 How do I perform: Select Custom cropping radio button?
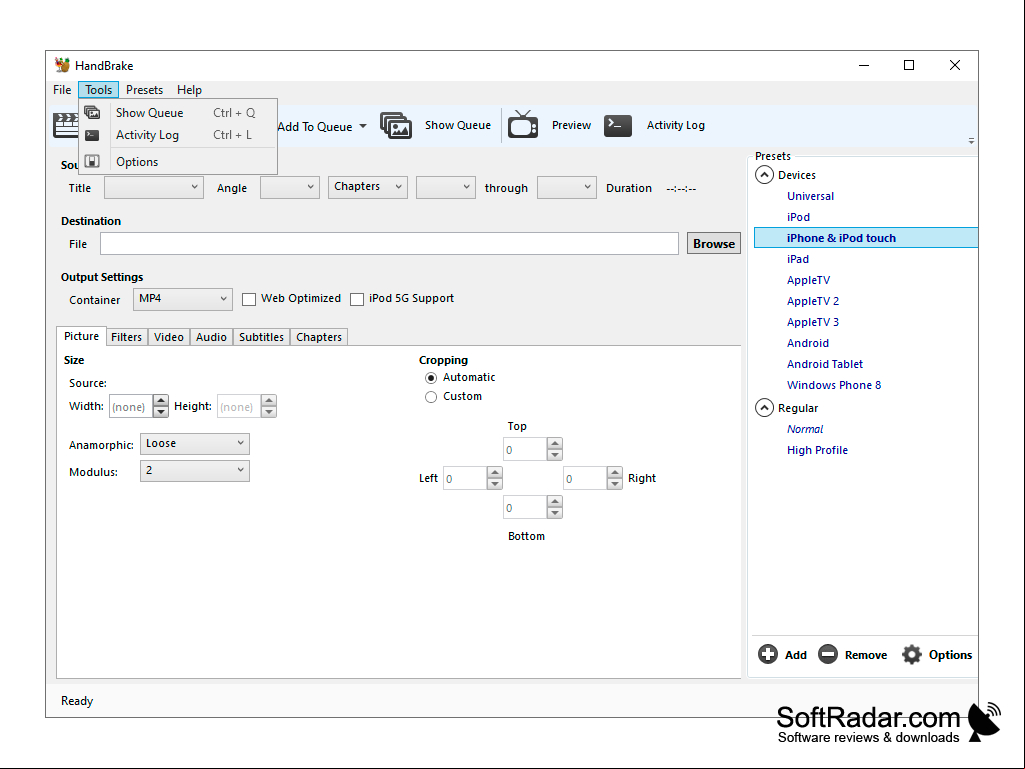point(431,397)
